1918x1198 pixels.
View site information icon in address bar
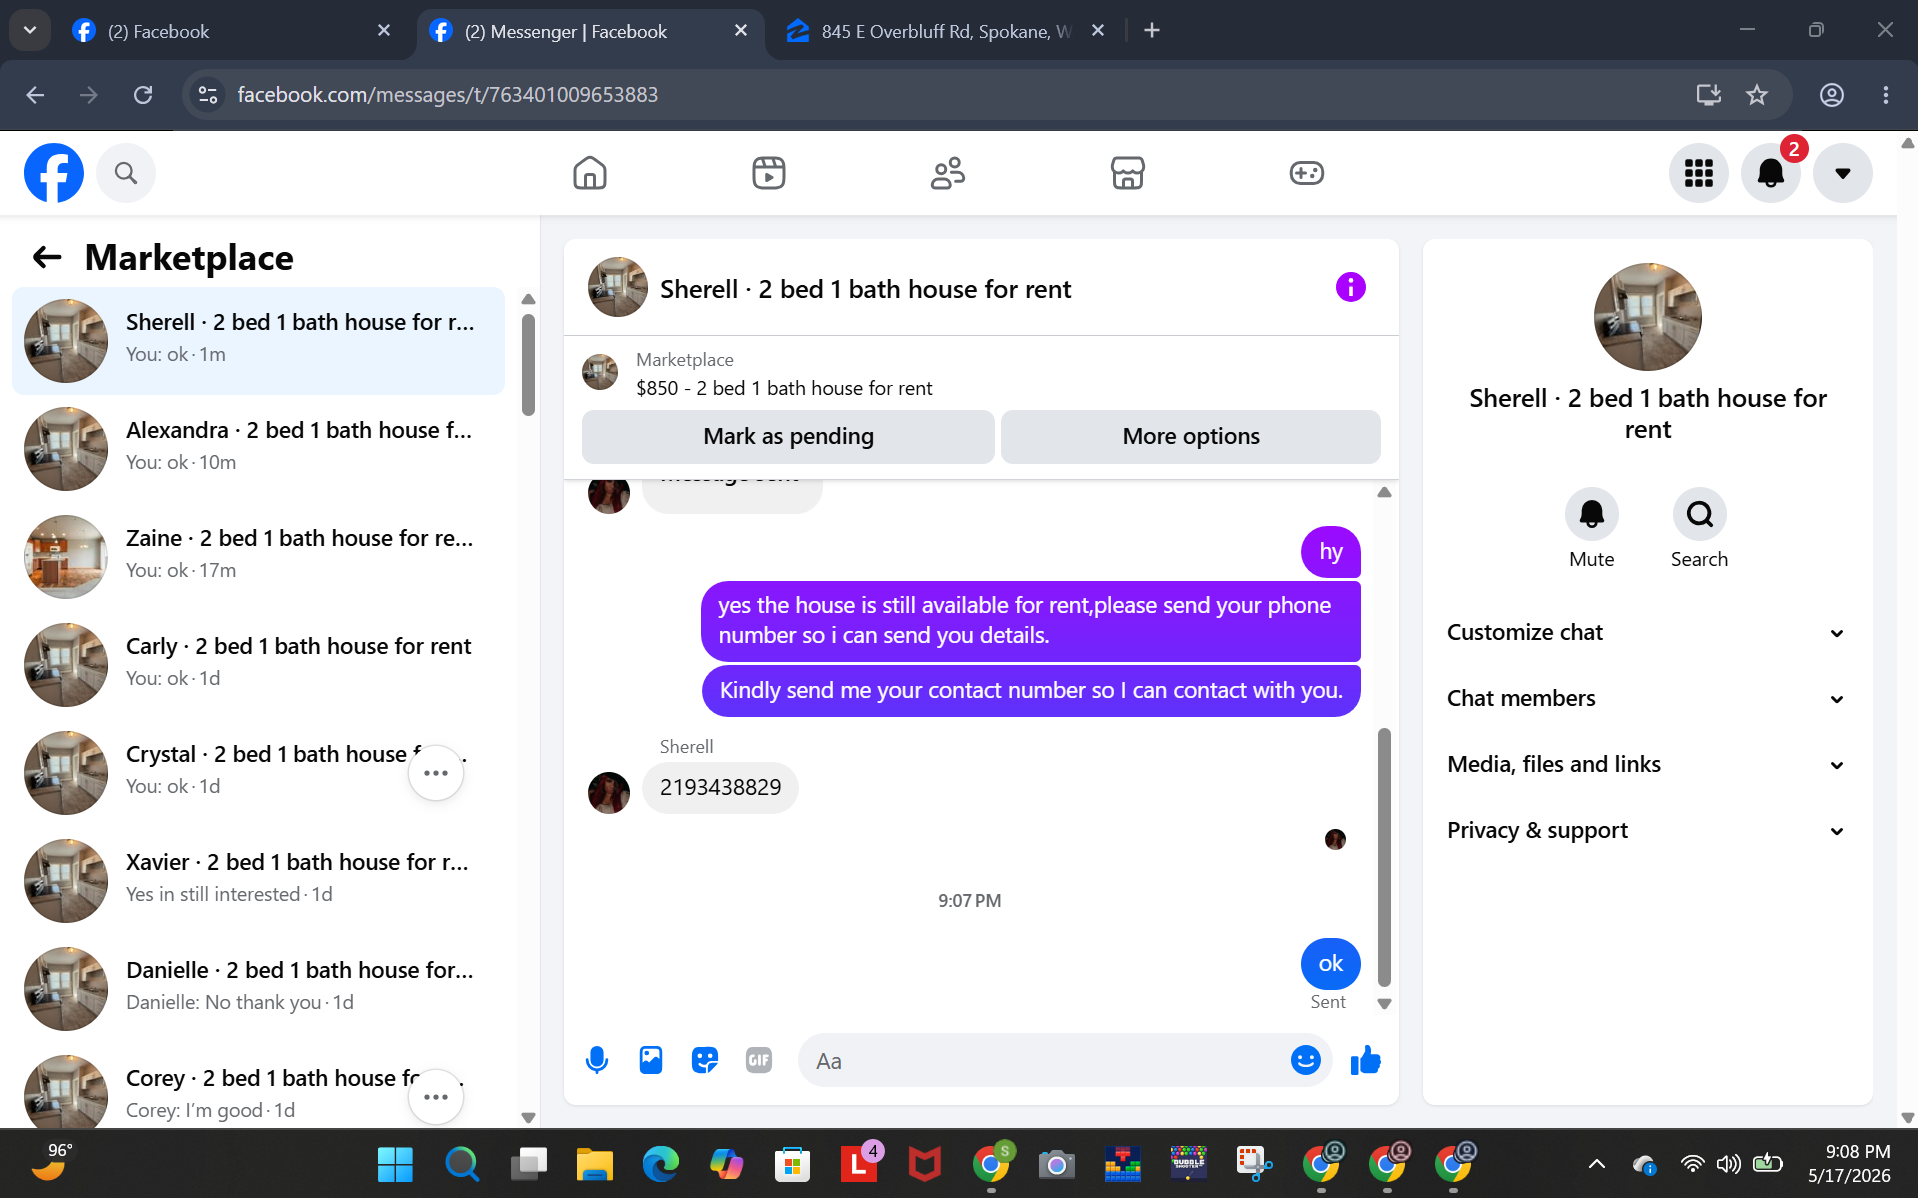point(208,95)
